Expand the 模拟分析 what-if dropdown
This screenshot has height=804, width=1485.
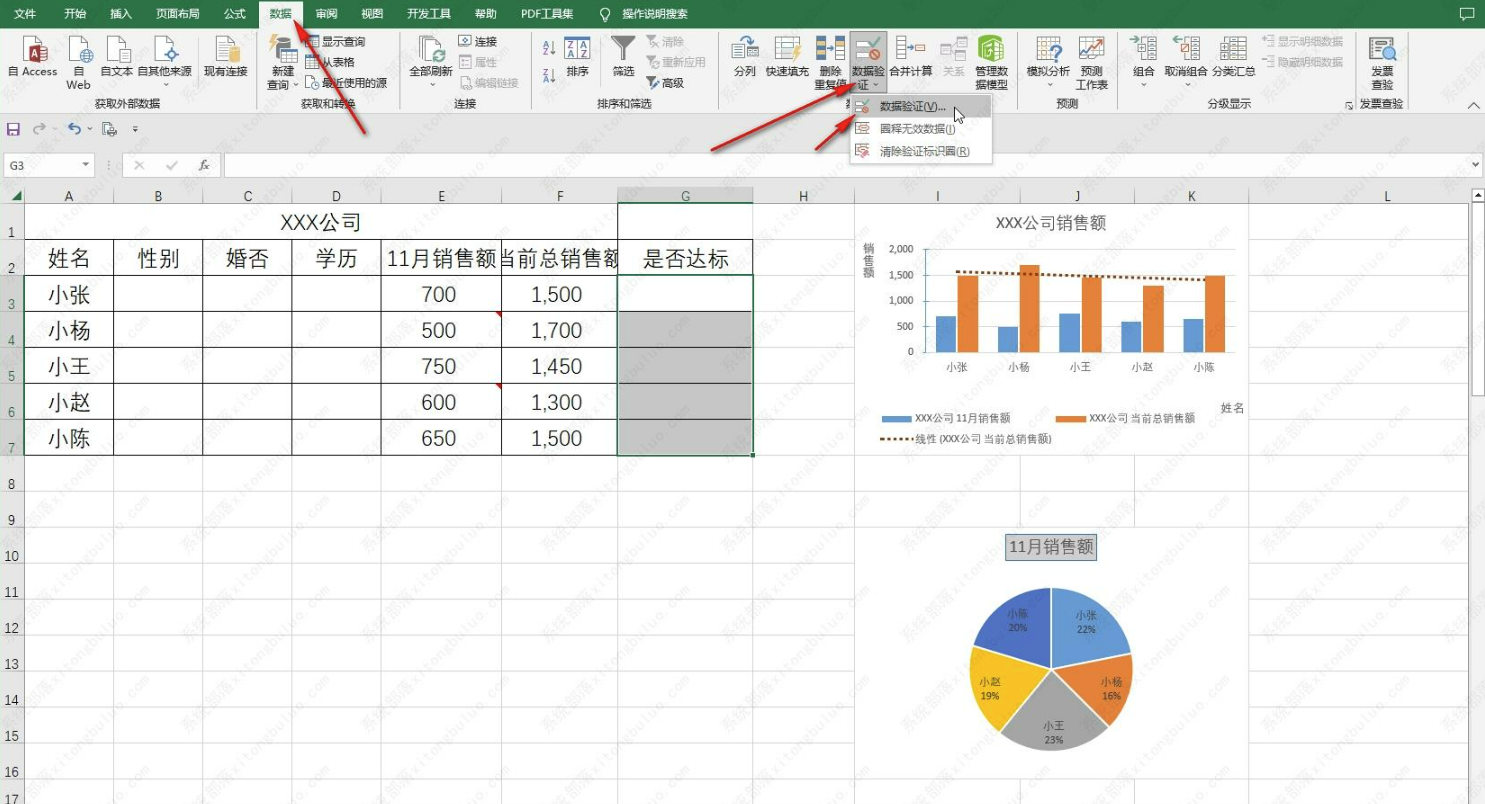tap(1048, 85)
